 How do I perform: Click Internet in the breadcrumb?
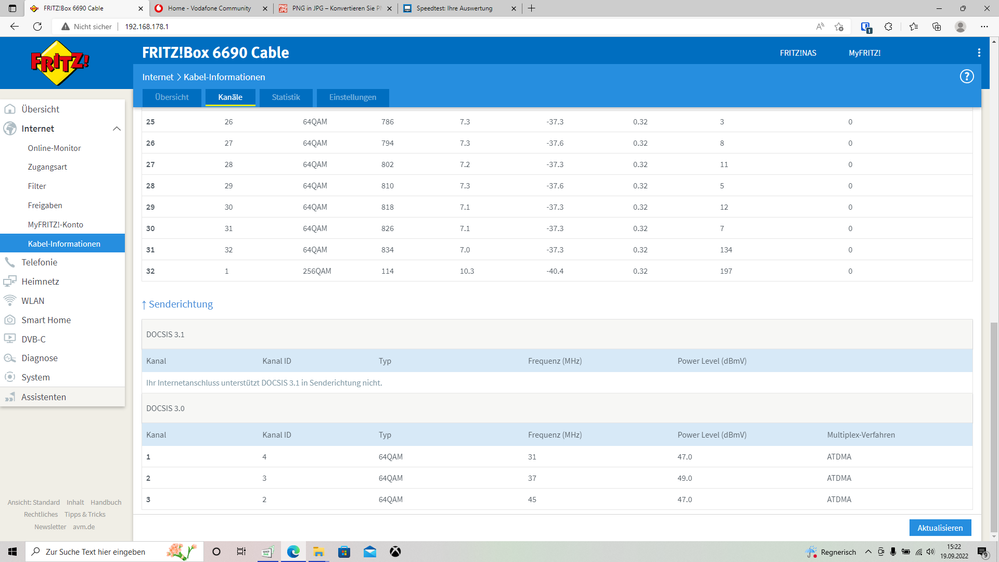tap(157, 77)
